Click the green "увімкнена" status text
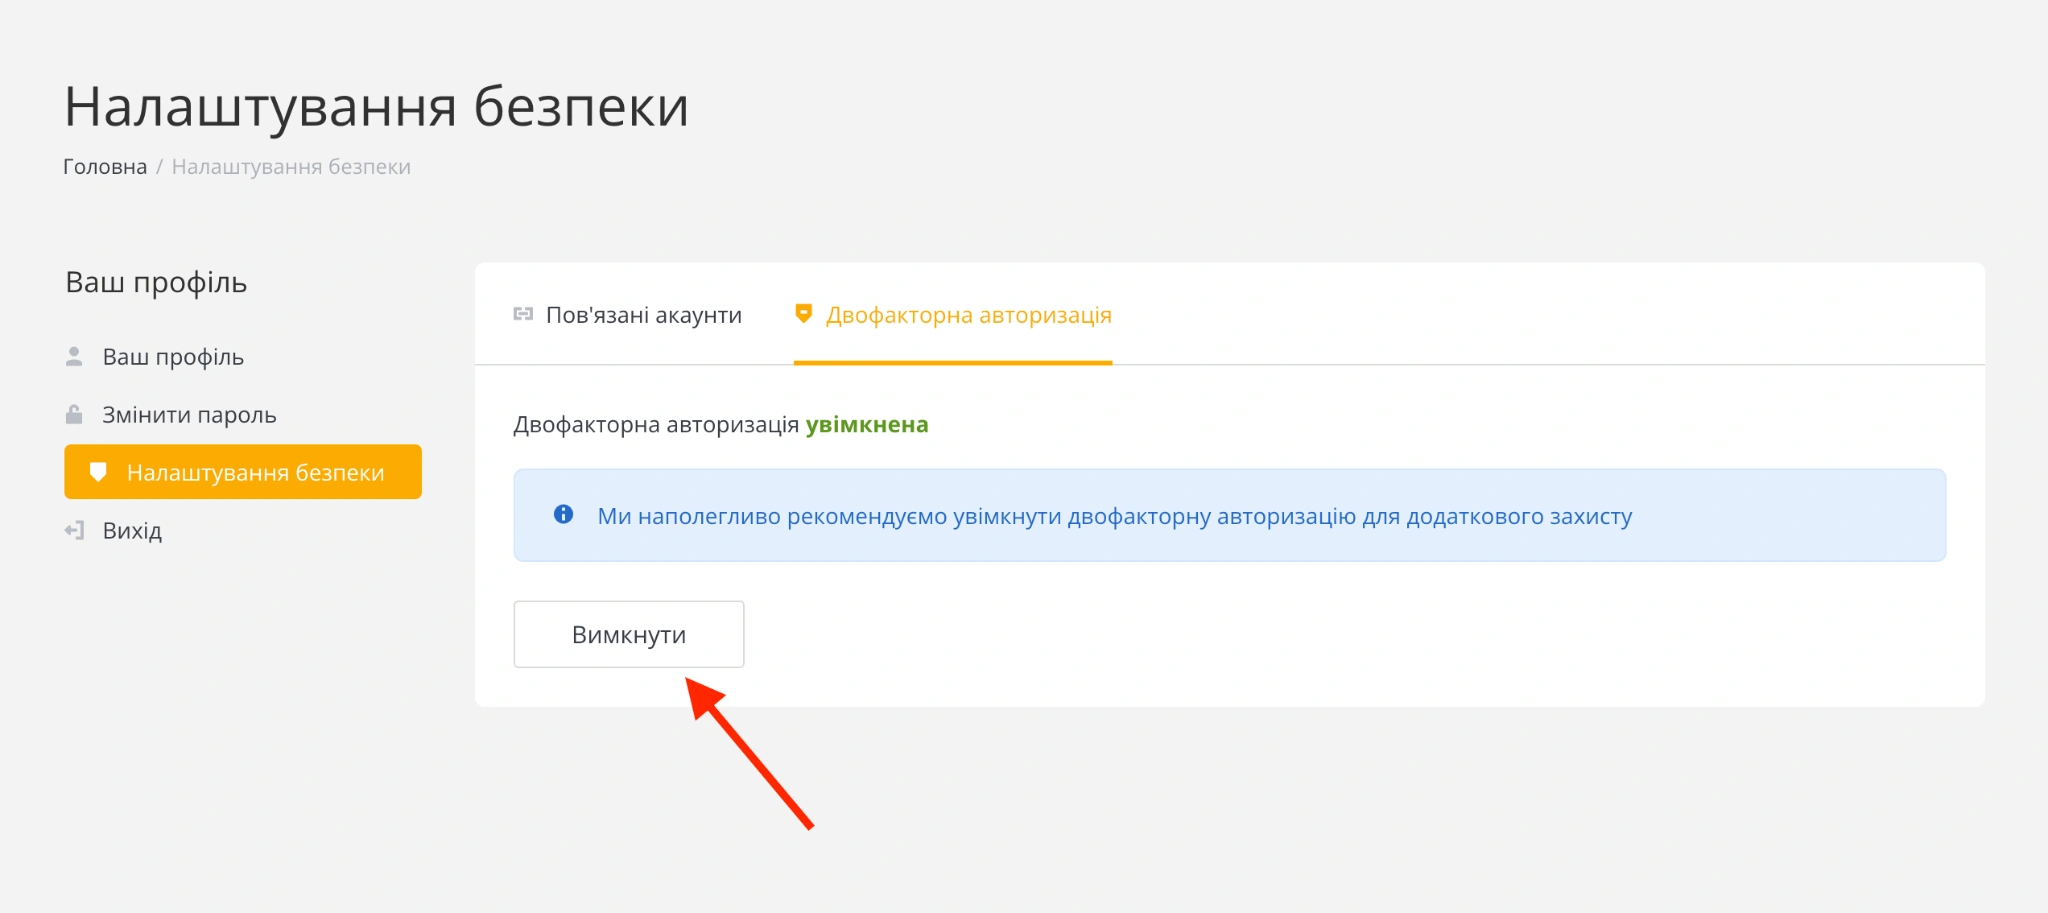 coord(866,423)
